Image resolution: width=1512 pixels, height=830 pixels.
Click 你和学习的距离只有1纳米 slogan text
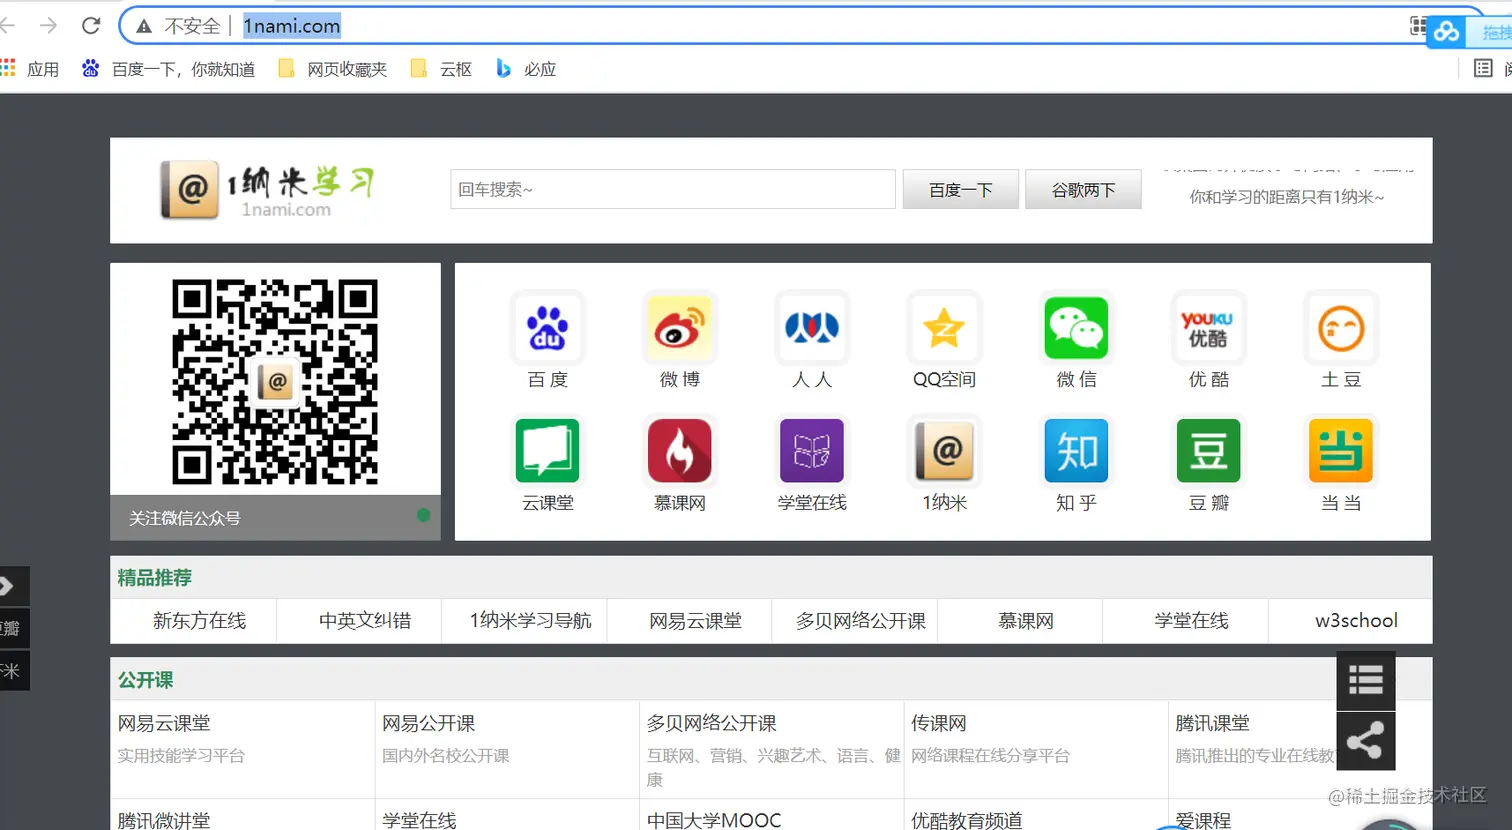1287,197
